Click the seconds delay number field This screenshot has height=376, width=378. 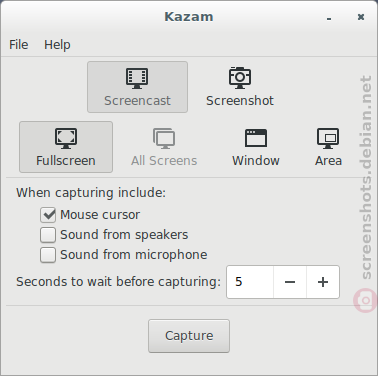(x=250, y=282)
